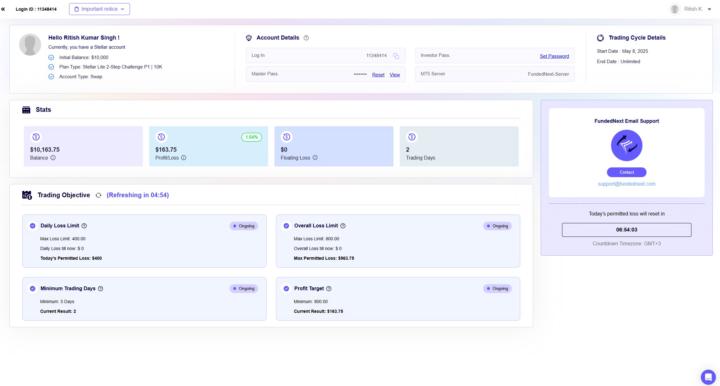Click Today's Permitted Loss: $400 text

pyautogui.click(x=71, y=258)
